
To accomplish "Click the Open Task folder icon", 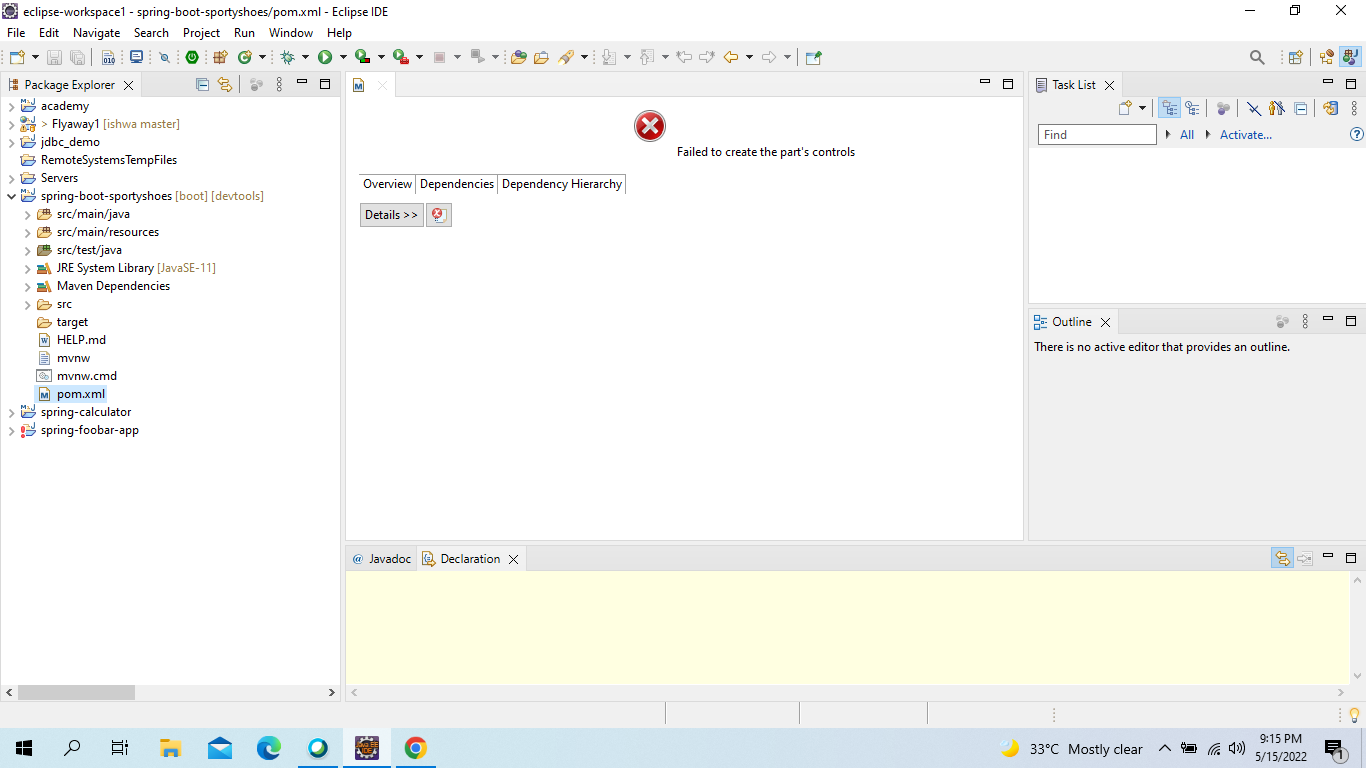I will [x=541, y=57].
